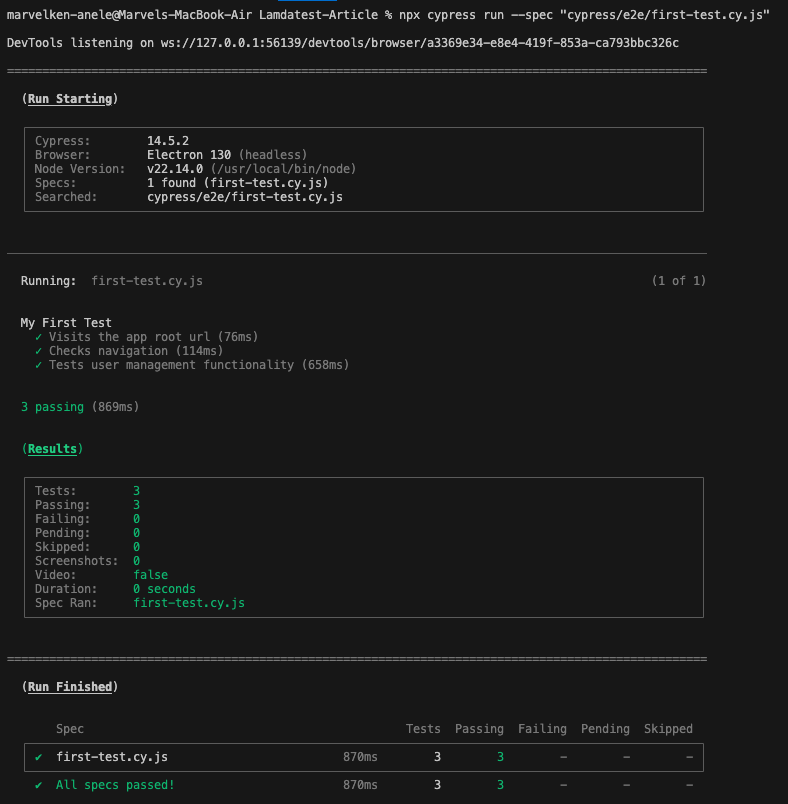Click the 'Run Starting' heading
The image size is (788, 804).
pyautogui.click(x=69, y=99)
